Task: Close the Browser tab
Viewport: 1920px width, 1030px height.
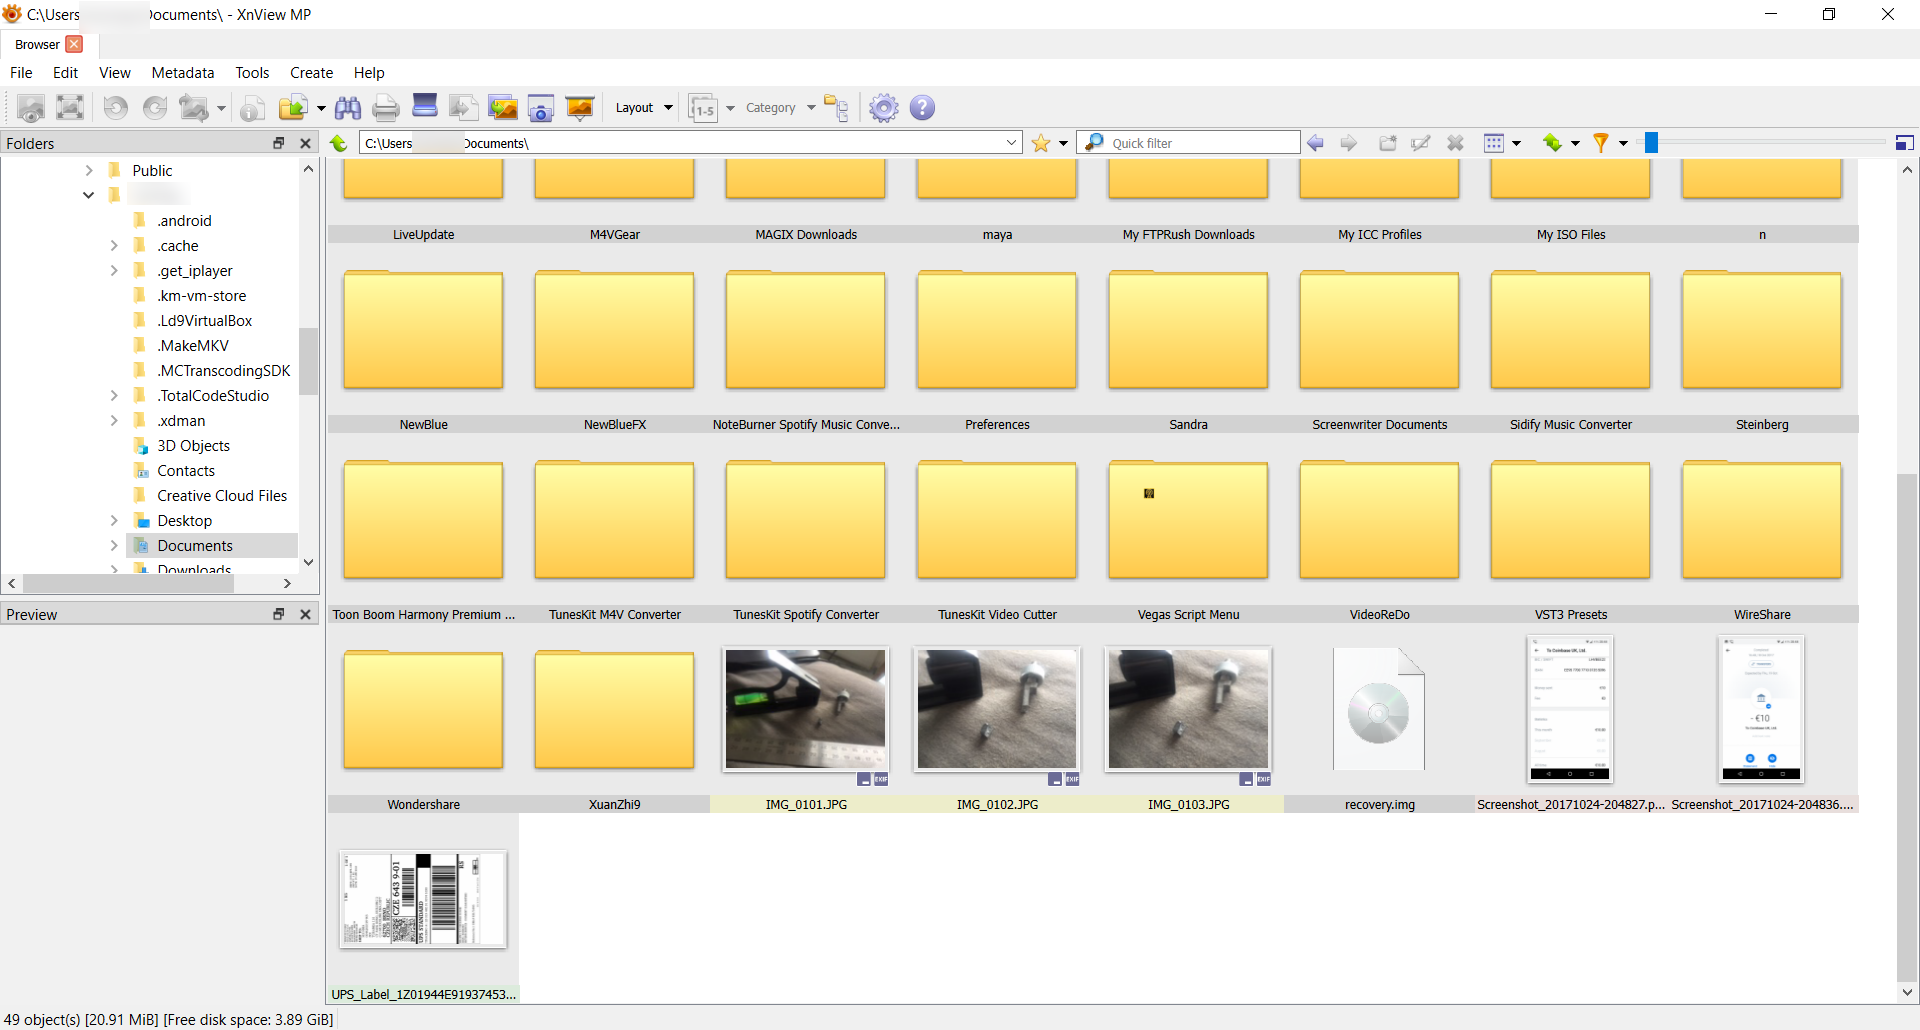Action: (74, 44)
